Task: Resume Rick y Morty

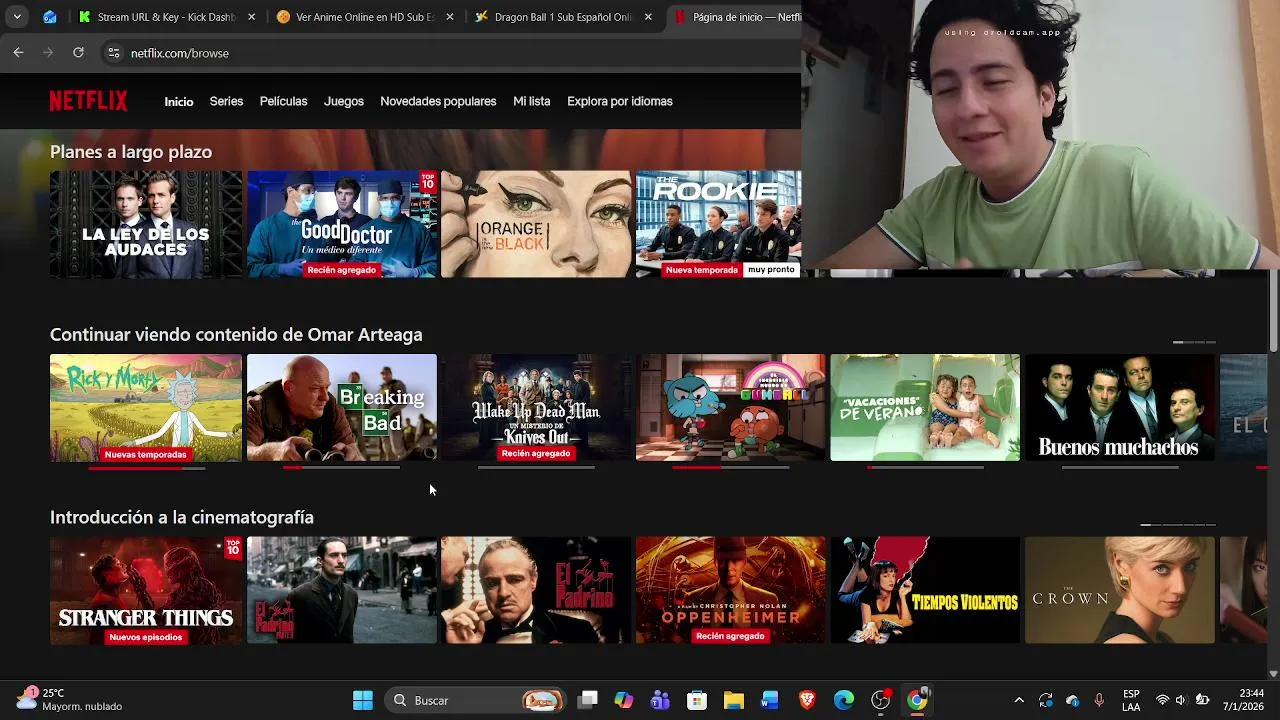Action: (x=146, y=407)
